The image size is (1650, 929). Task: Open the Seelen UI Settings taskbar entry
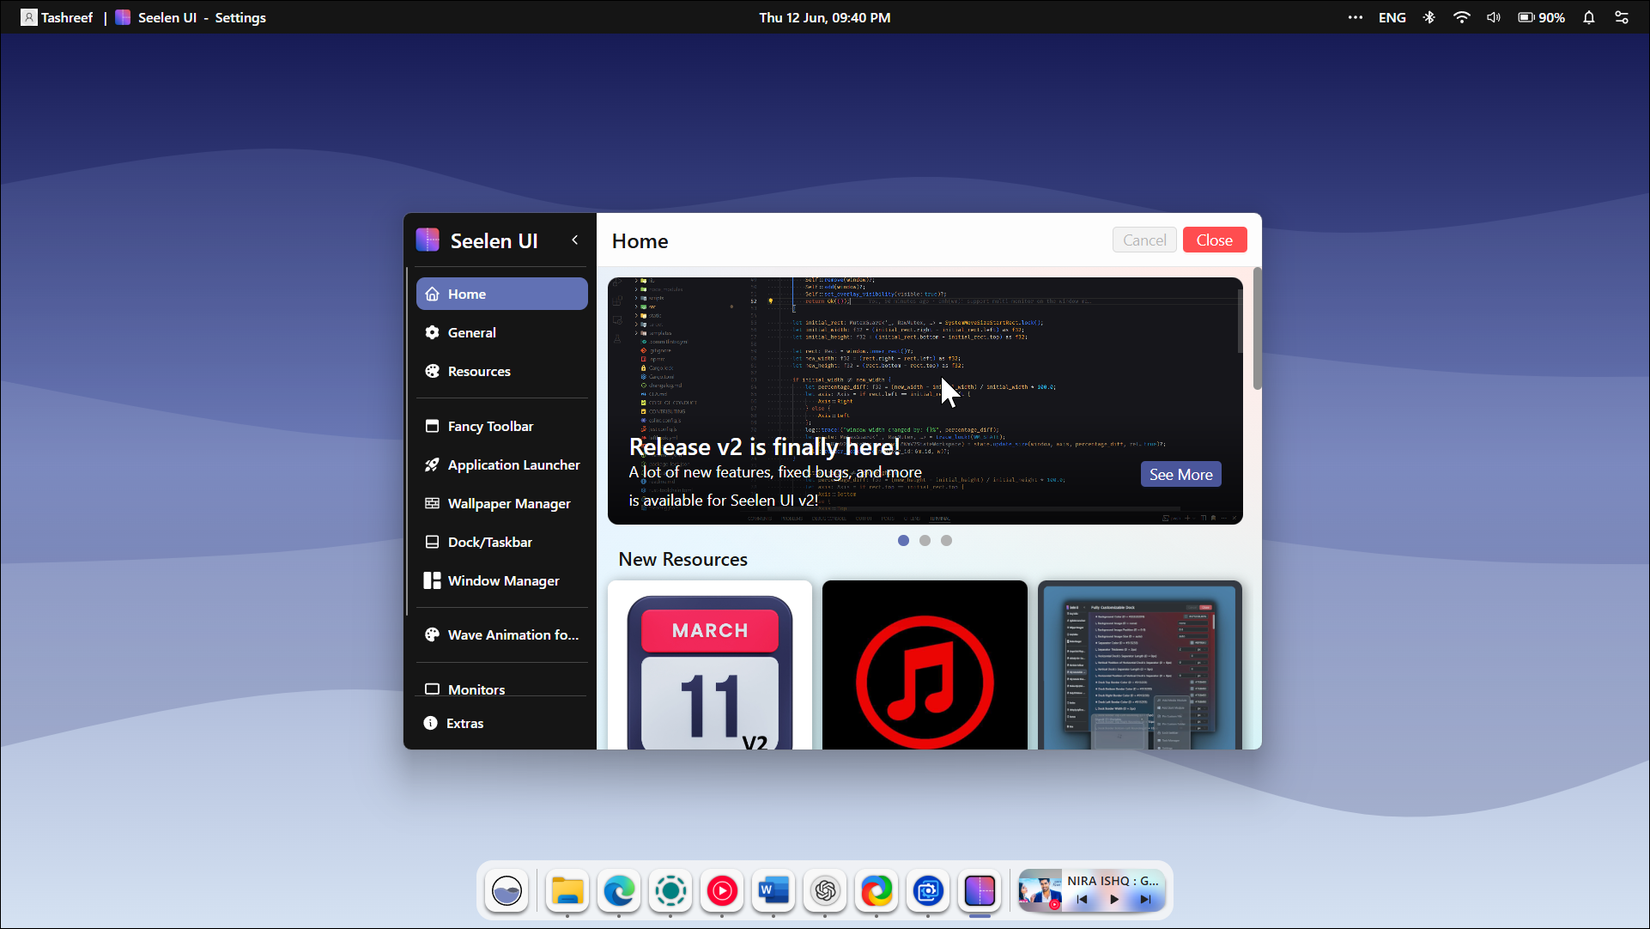[190, 17]
